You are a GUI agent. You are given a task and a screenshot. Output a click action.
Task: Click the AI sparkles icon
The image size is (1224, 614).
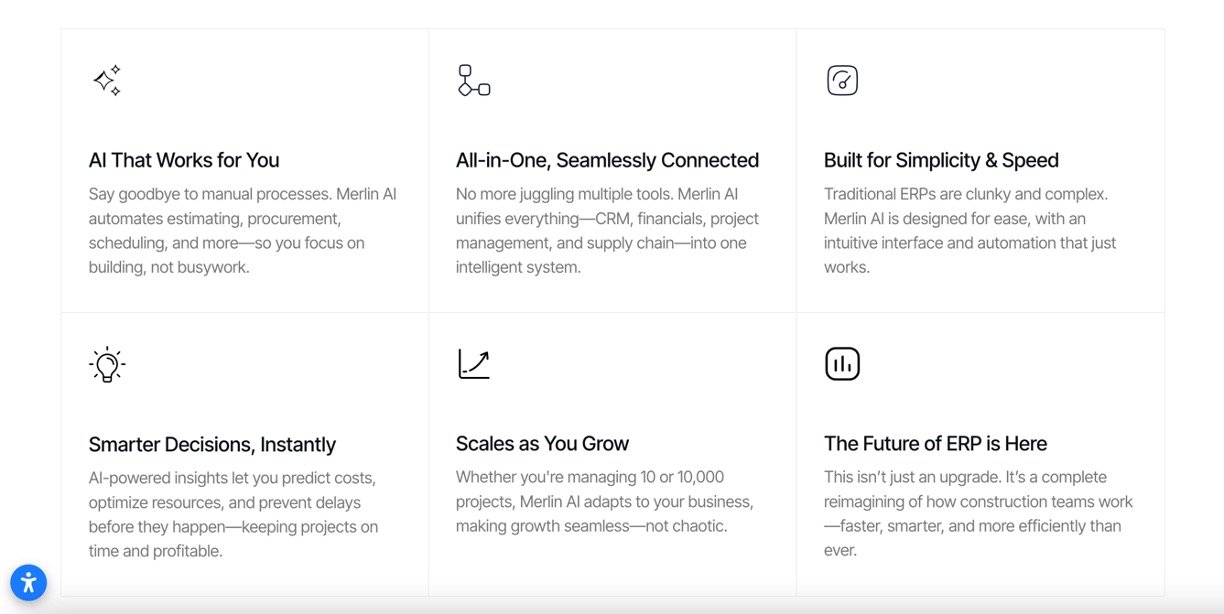pyautogui.click(x=107, y=80)
